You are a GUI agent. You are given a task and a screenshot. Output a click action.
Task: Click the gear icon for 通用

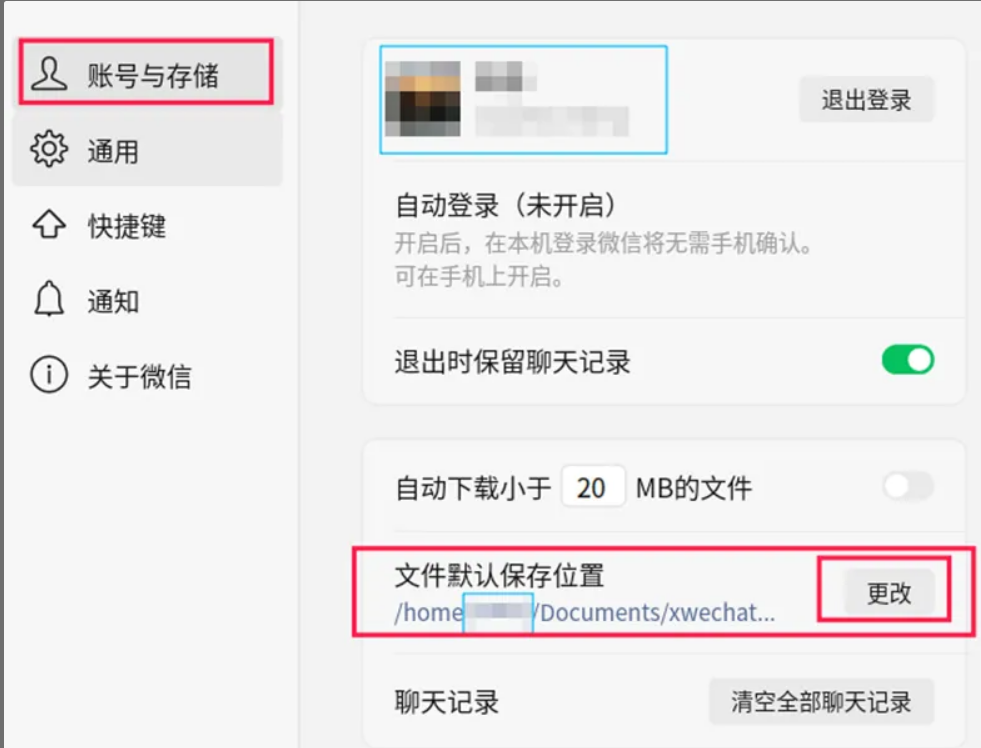click(x=49, y=149)
